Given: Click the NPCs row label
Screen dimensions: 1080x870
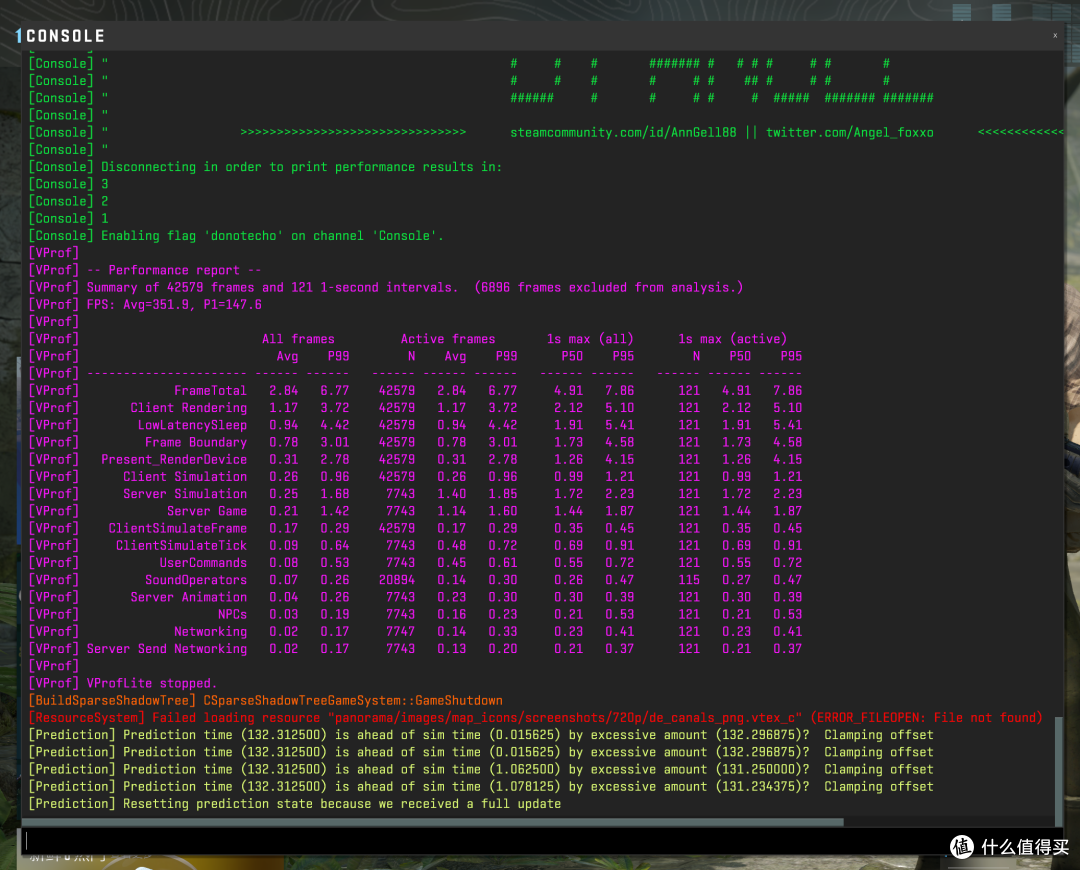Looking at the screenshot, I should 232,614.
